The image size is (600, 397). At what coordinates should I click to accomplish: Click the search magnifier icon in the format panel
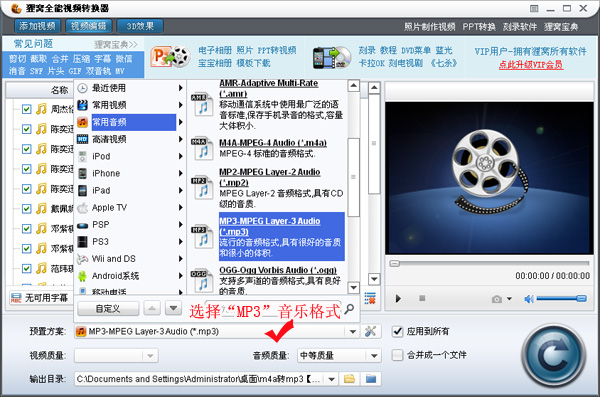(x=349, y=309)
